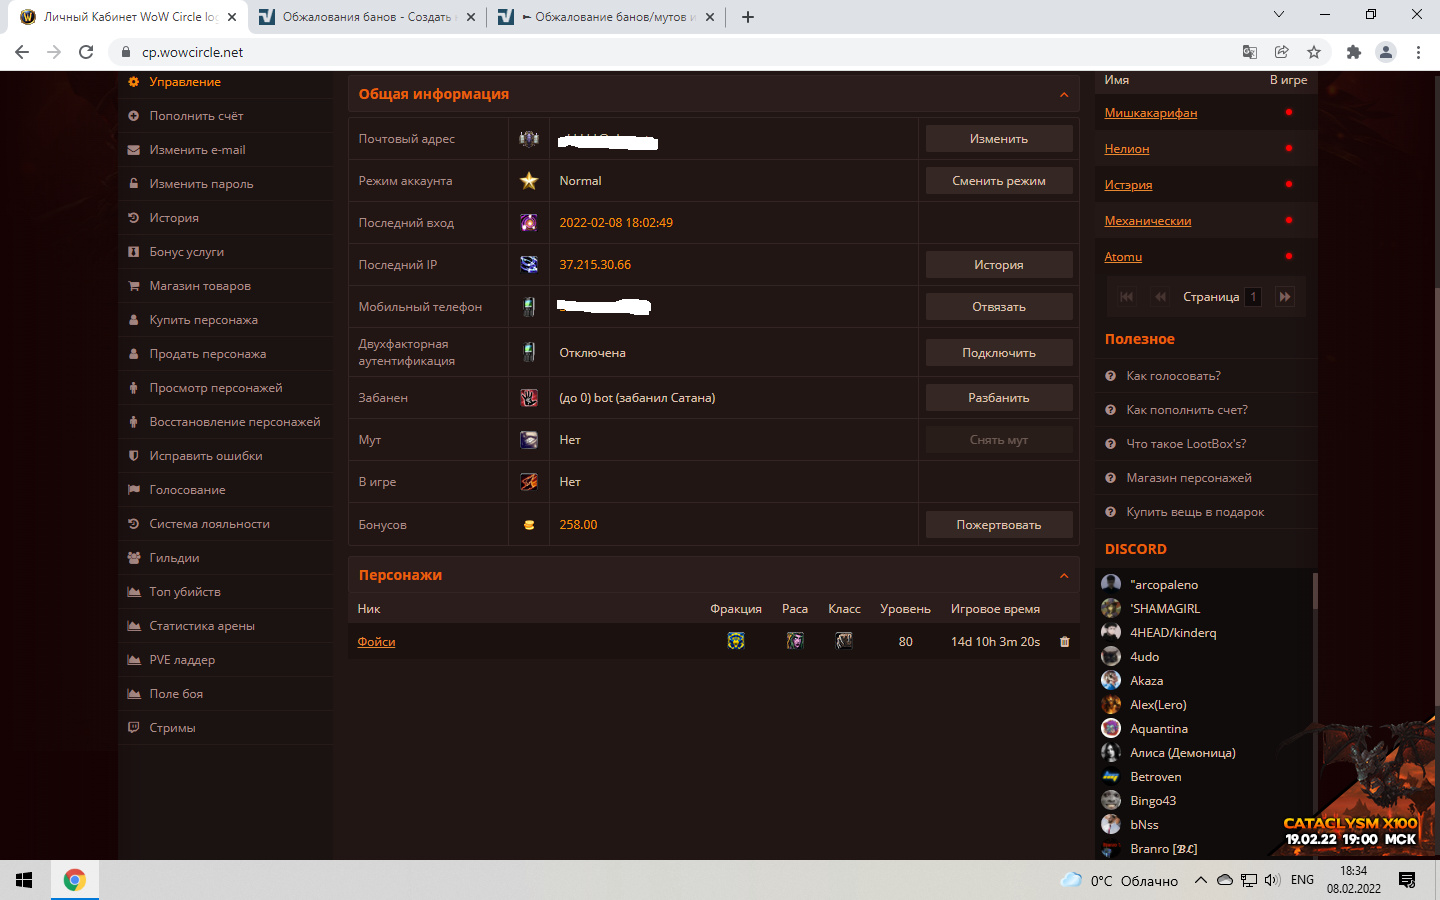This screenshot has height=900, width=1440.
Task: Collapse the Персонажи section
Action: pyautogui.click(x=1063, y=576)
